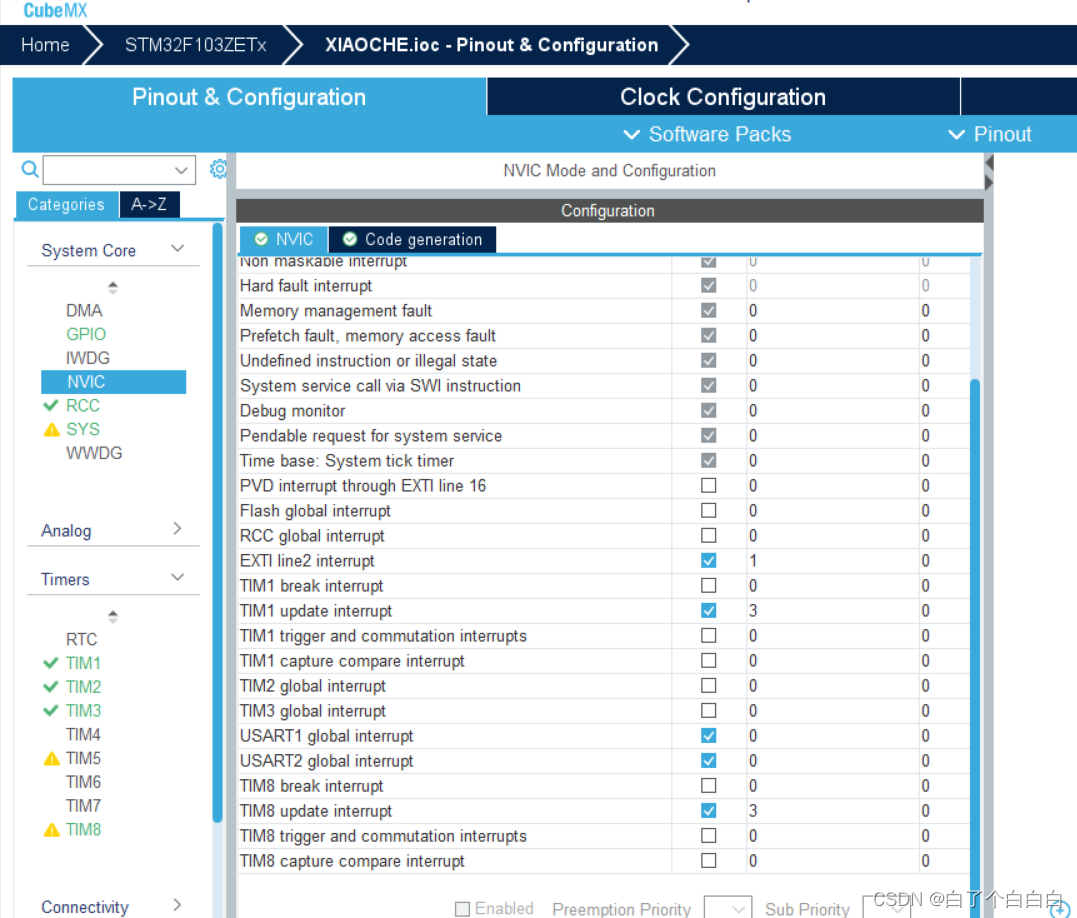1077x918 pixels.
Task: Select the Categories tab
Action: (66, 205)
